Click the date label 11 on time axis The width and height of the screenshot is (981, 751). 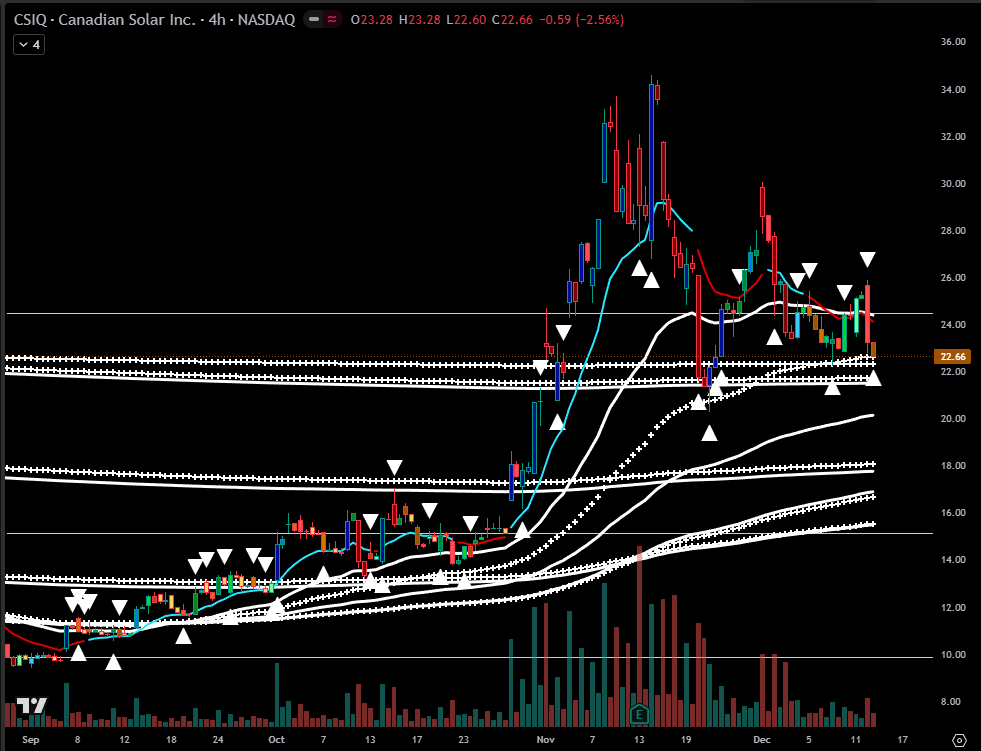[855, 740]
